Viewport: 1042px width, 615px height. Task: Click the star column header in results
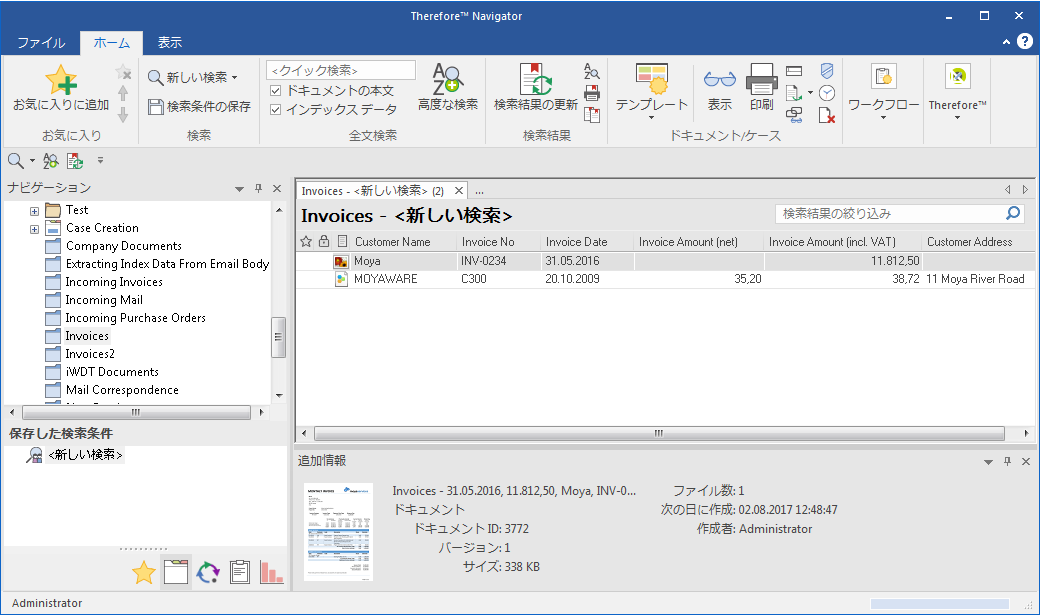click(306, 241)
